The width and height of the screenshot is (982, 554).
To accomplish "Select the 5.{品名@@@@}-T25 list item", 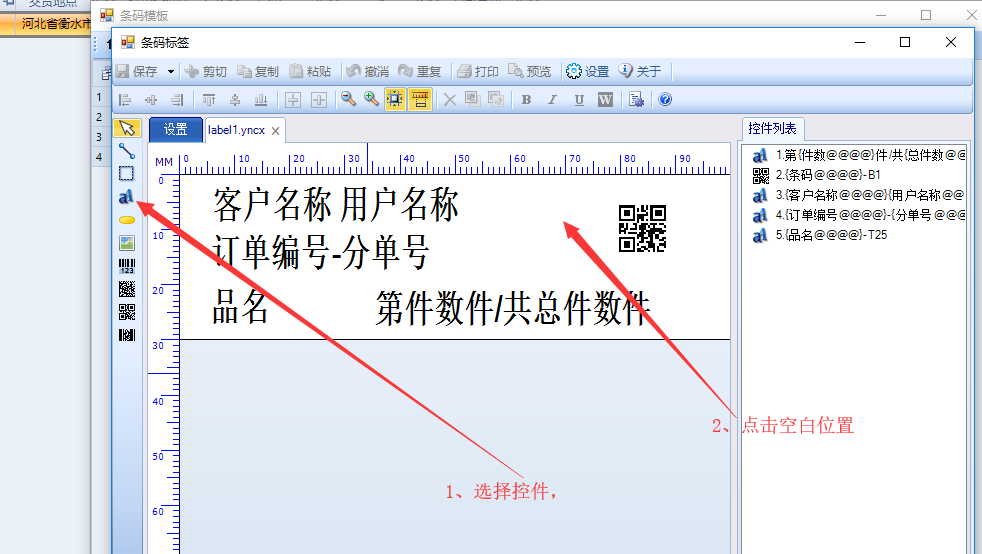I will (830, 235).
